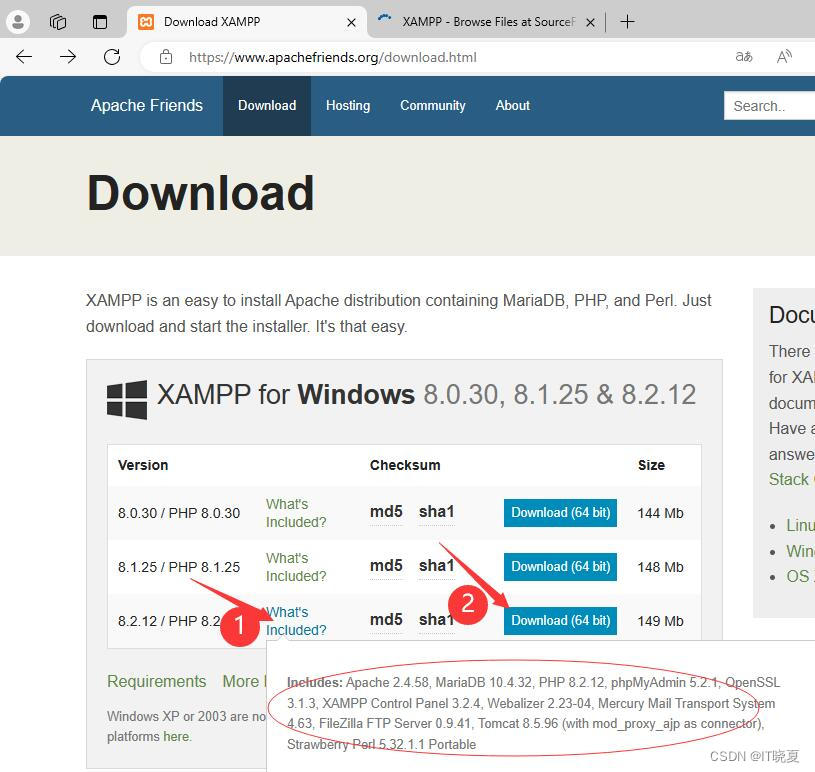Open the browser profile avatar icon

[x=18, y=22]
